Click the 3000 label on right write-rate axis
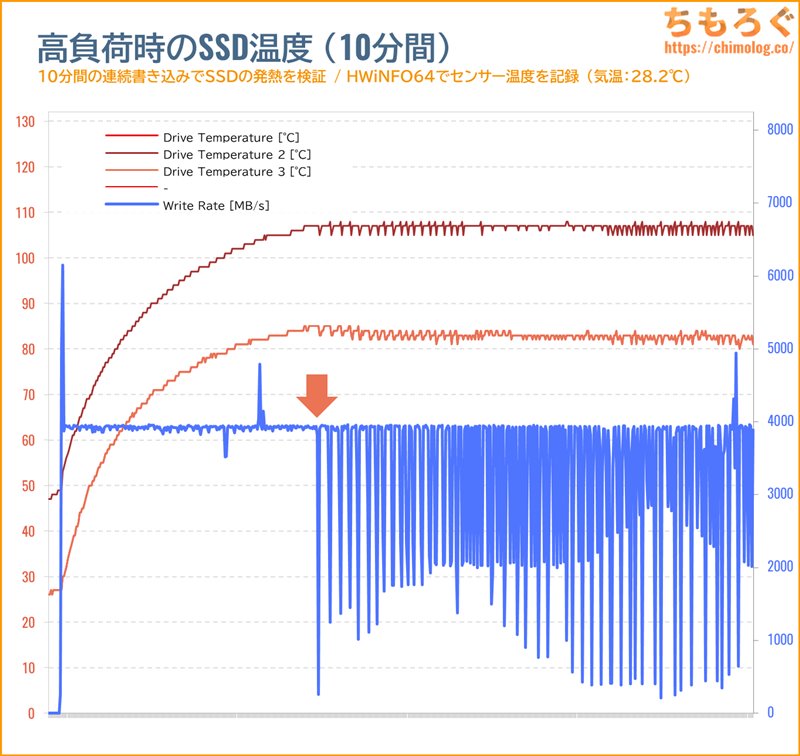800x756 pixels. [x=781, y=494]
